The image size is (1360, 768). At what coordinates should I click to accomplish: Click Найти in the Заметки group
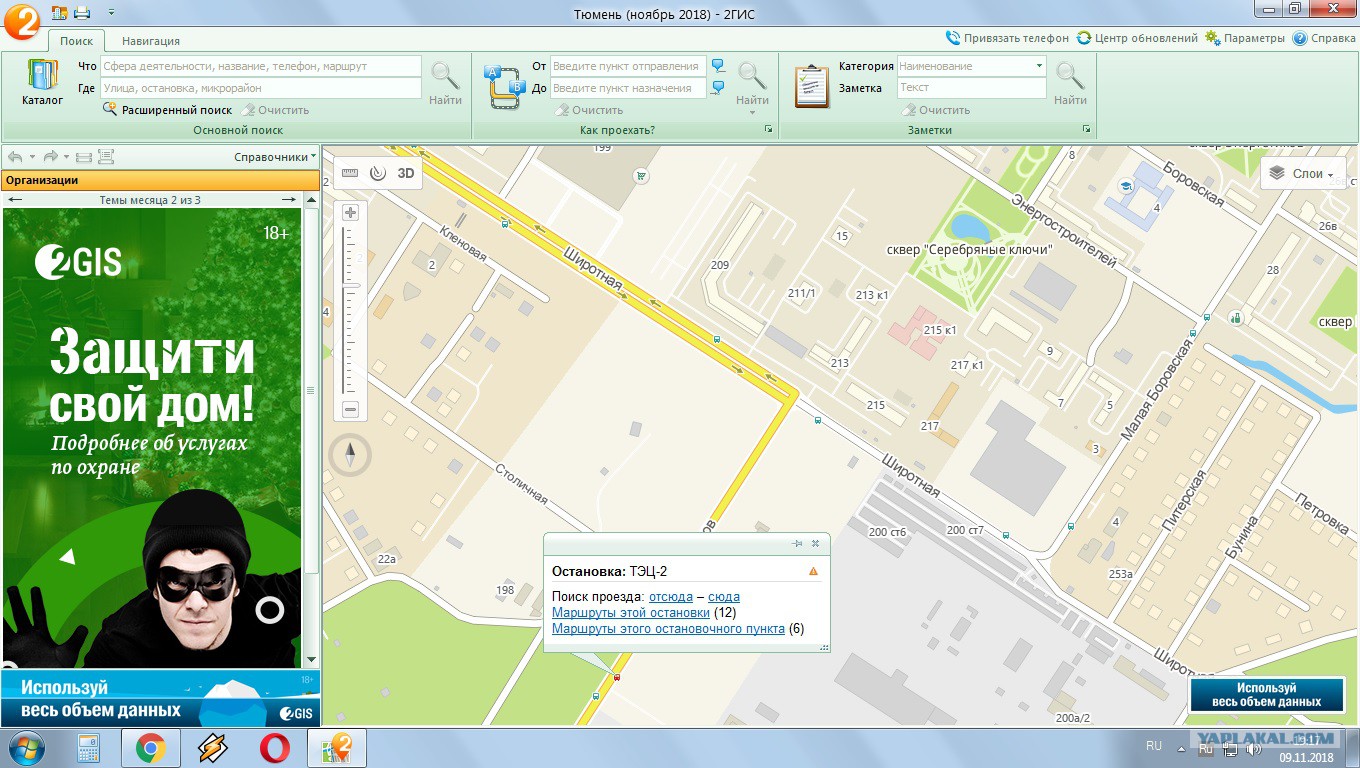click(1070, 84)
